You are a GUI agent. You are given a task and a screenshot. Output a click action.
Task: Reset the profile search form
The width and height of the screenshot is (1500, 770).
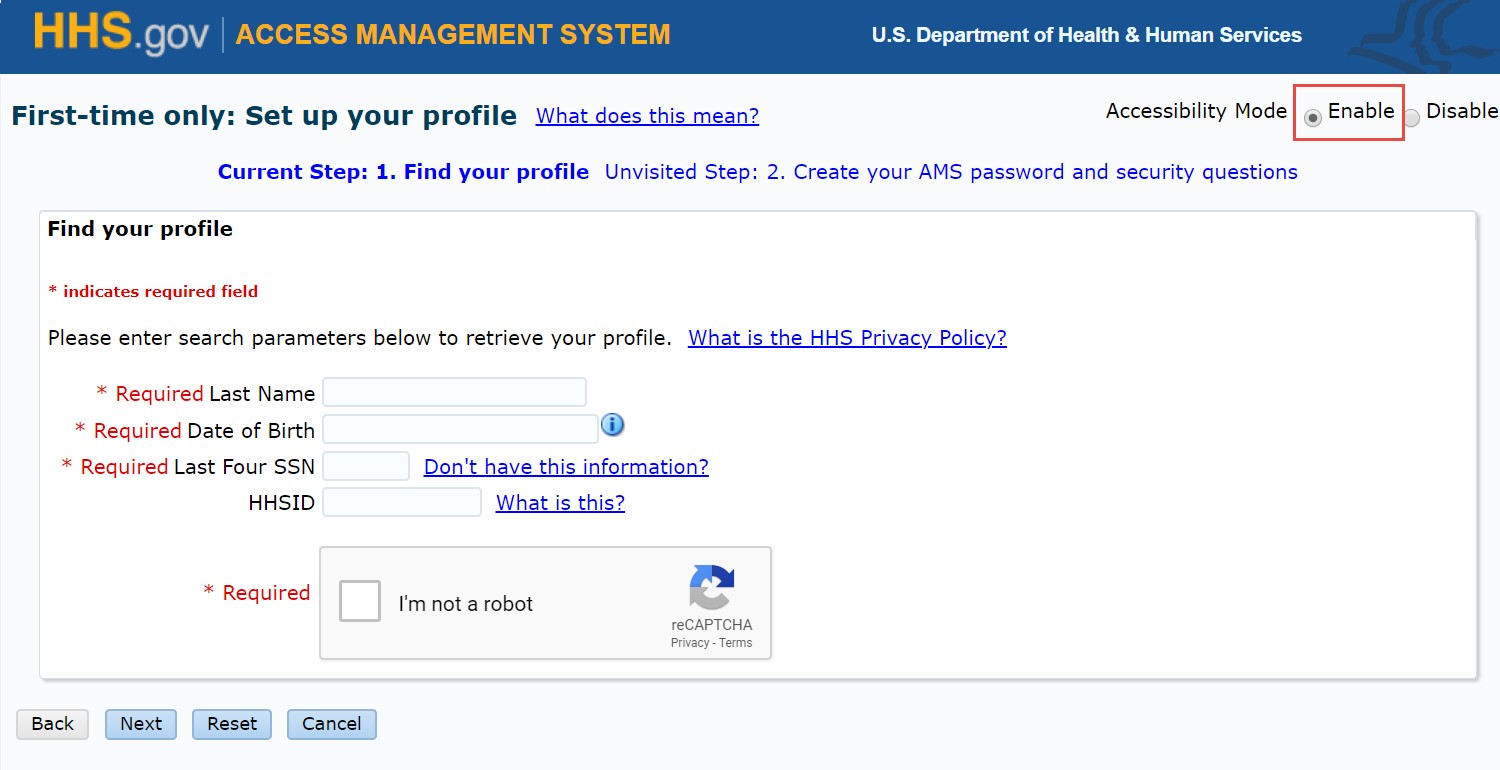[231, 723]
